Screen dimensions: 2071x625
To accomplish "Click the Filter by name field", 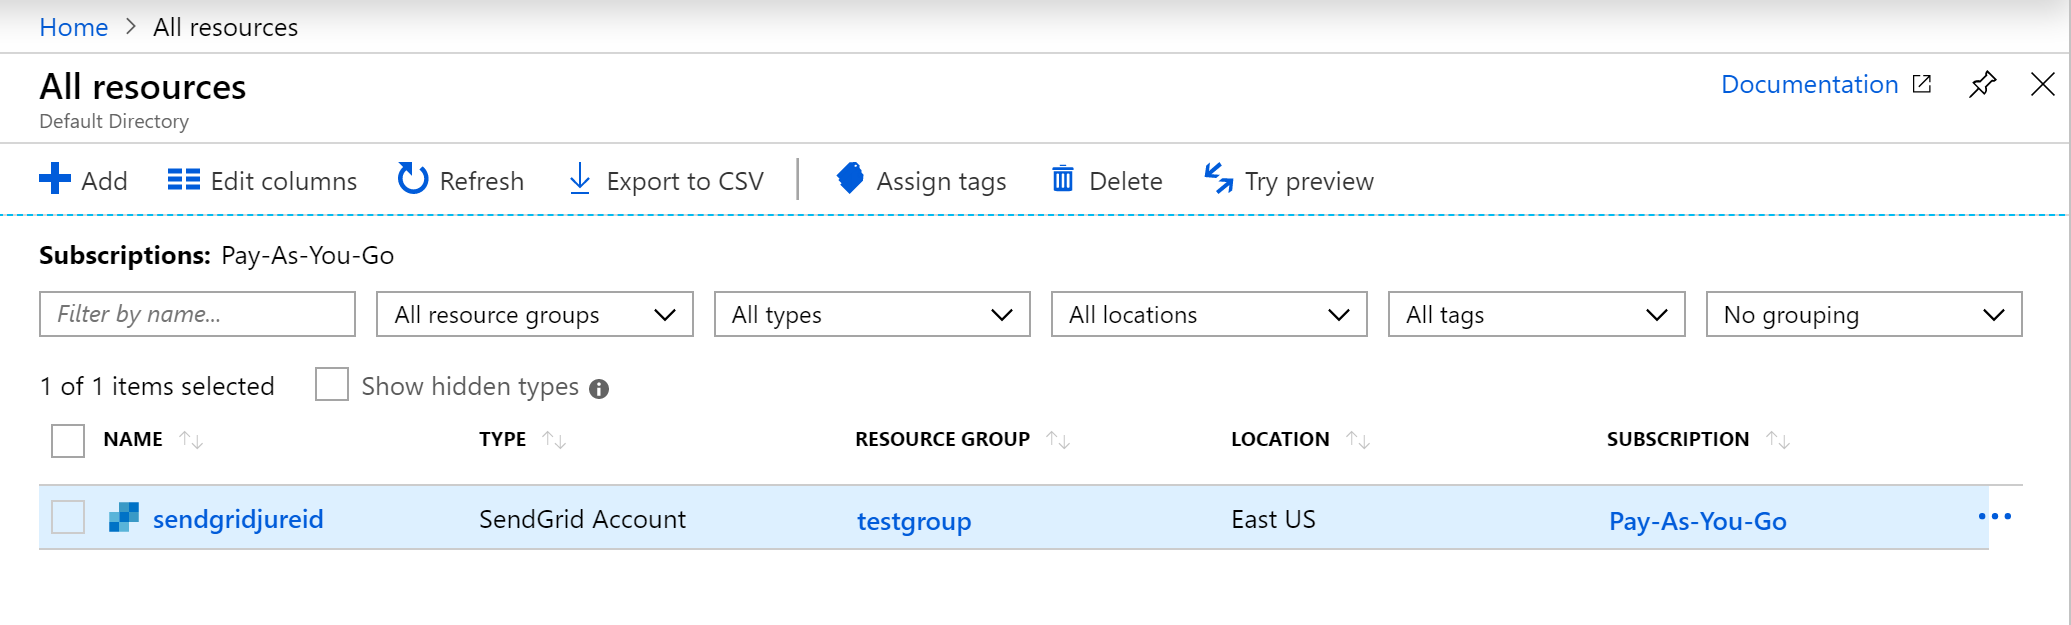I will click(x=197, y=314).
